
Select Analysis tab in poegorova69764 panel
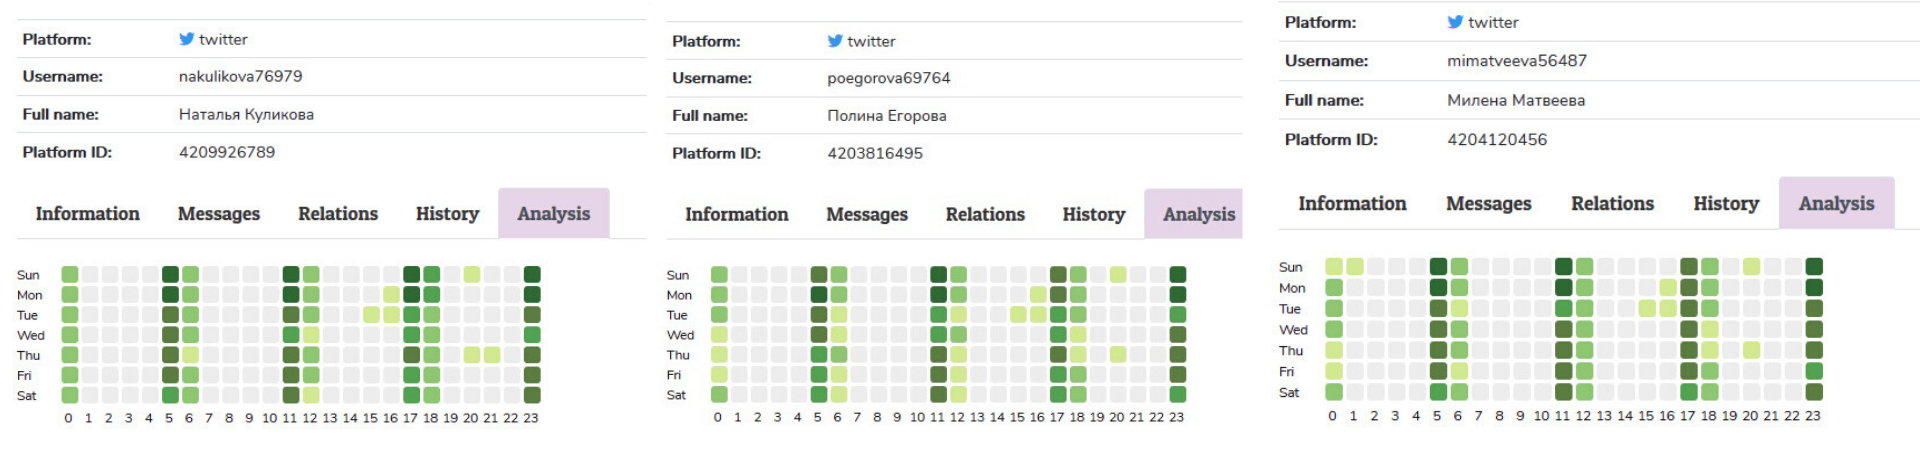point(1198,215)
